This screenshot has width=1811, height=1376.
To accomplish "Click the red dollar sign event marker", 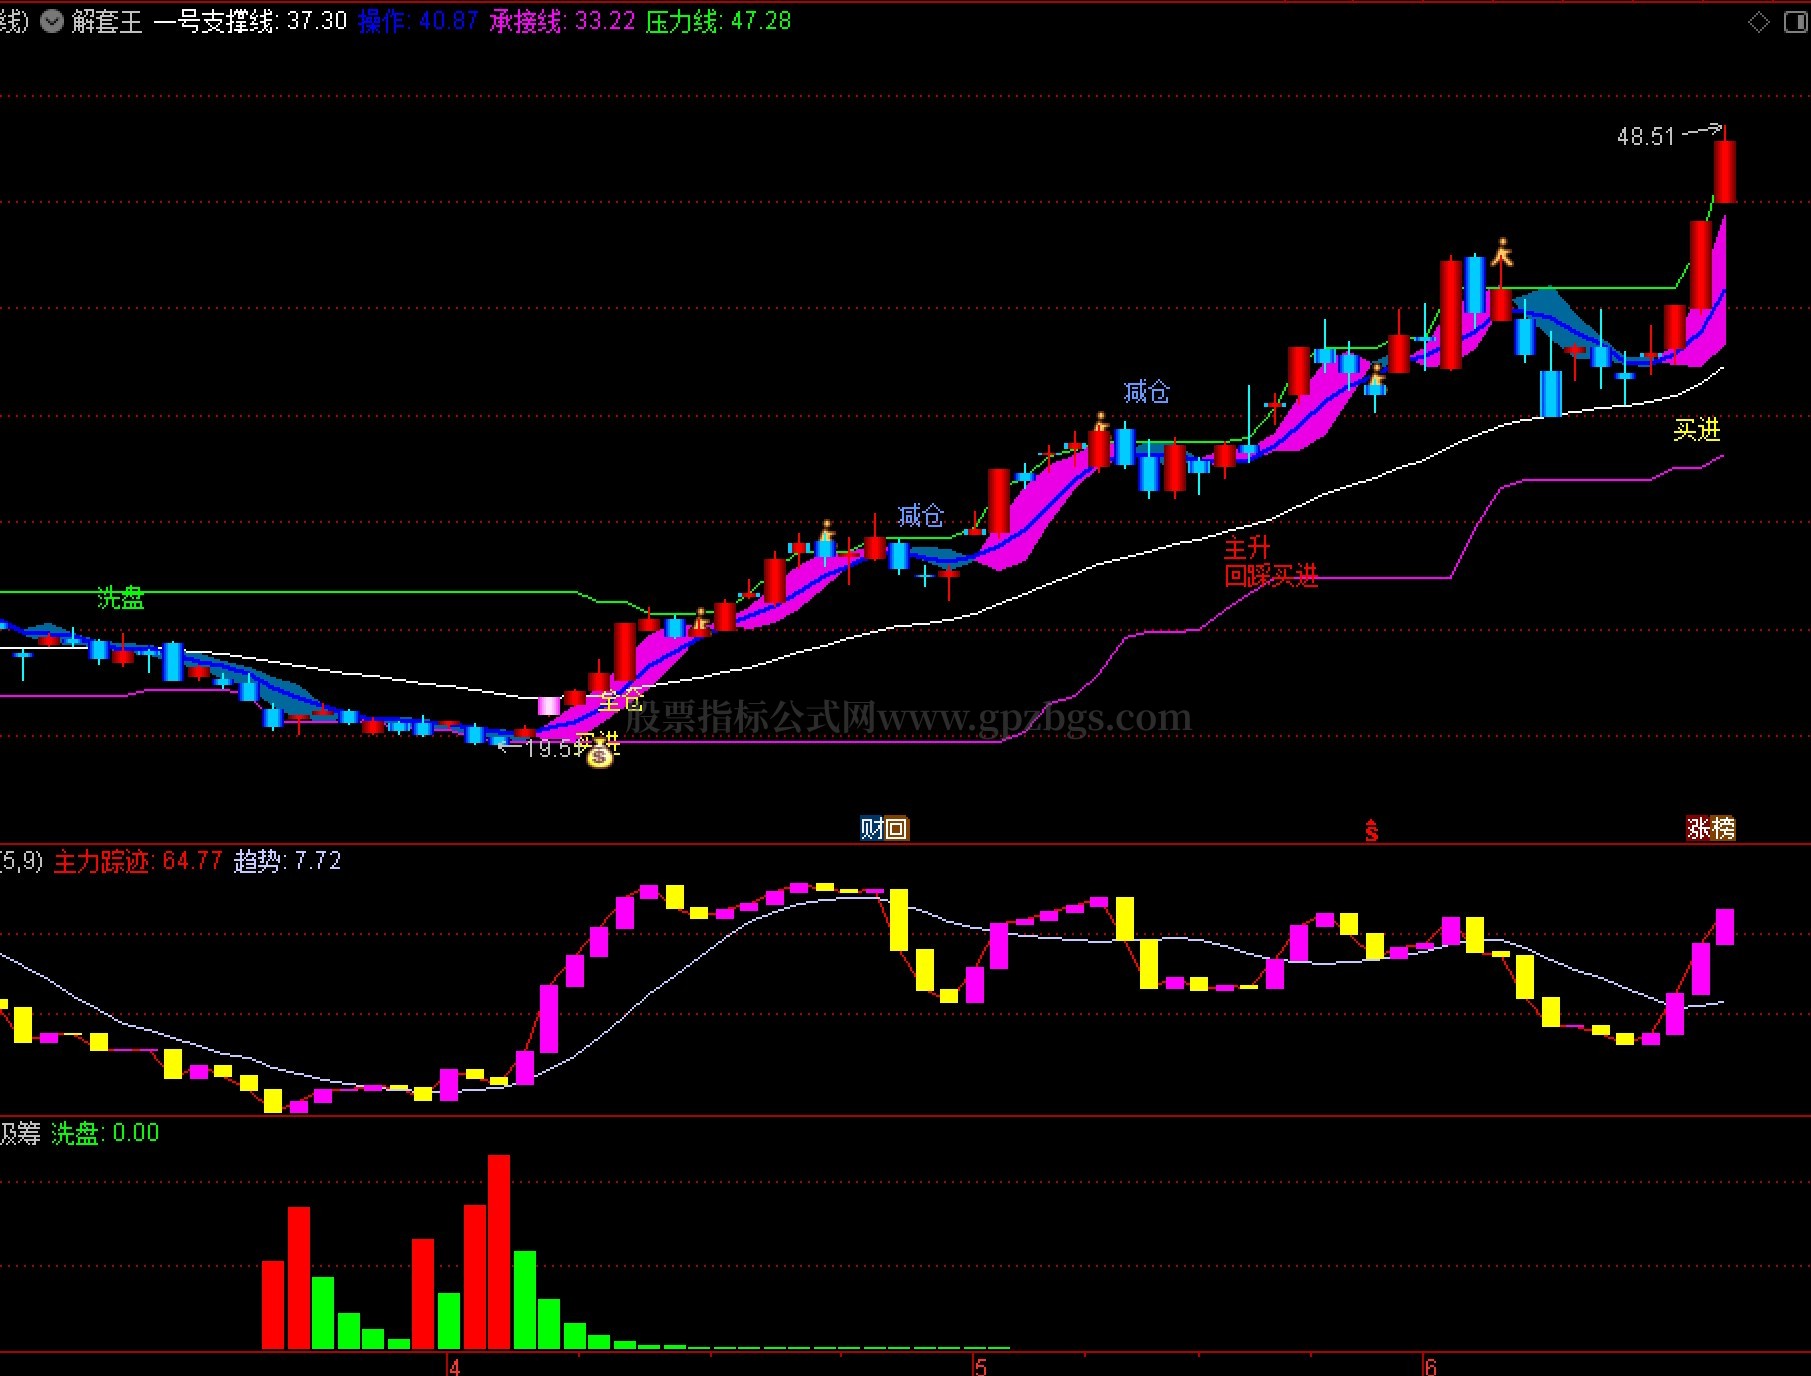I will [x=1371, y=830].
